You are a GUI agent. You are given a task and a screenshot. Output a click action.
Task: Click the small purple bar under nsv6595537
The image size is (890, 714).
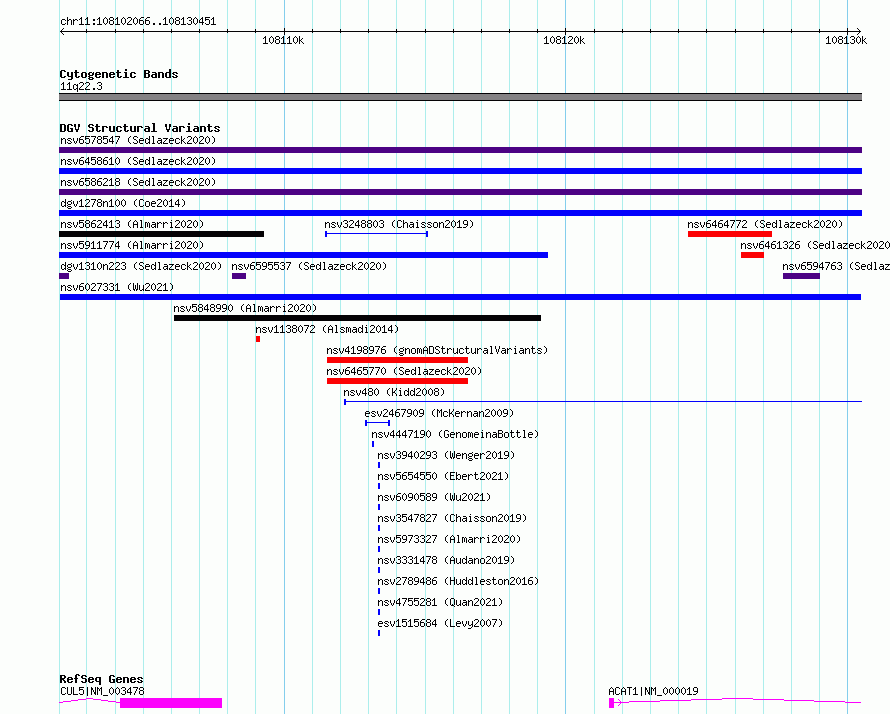point(239,276)
